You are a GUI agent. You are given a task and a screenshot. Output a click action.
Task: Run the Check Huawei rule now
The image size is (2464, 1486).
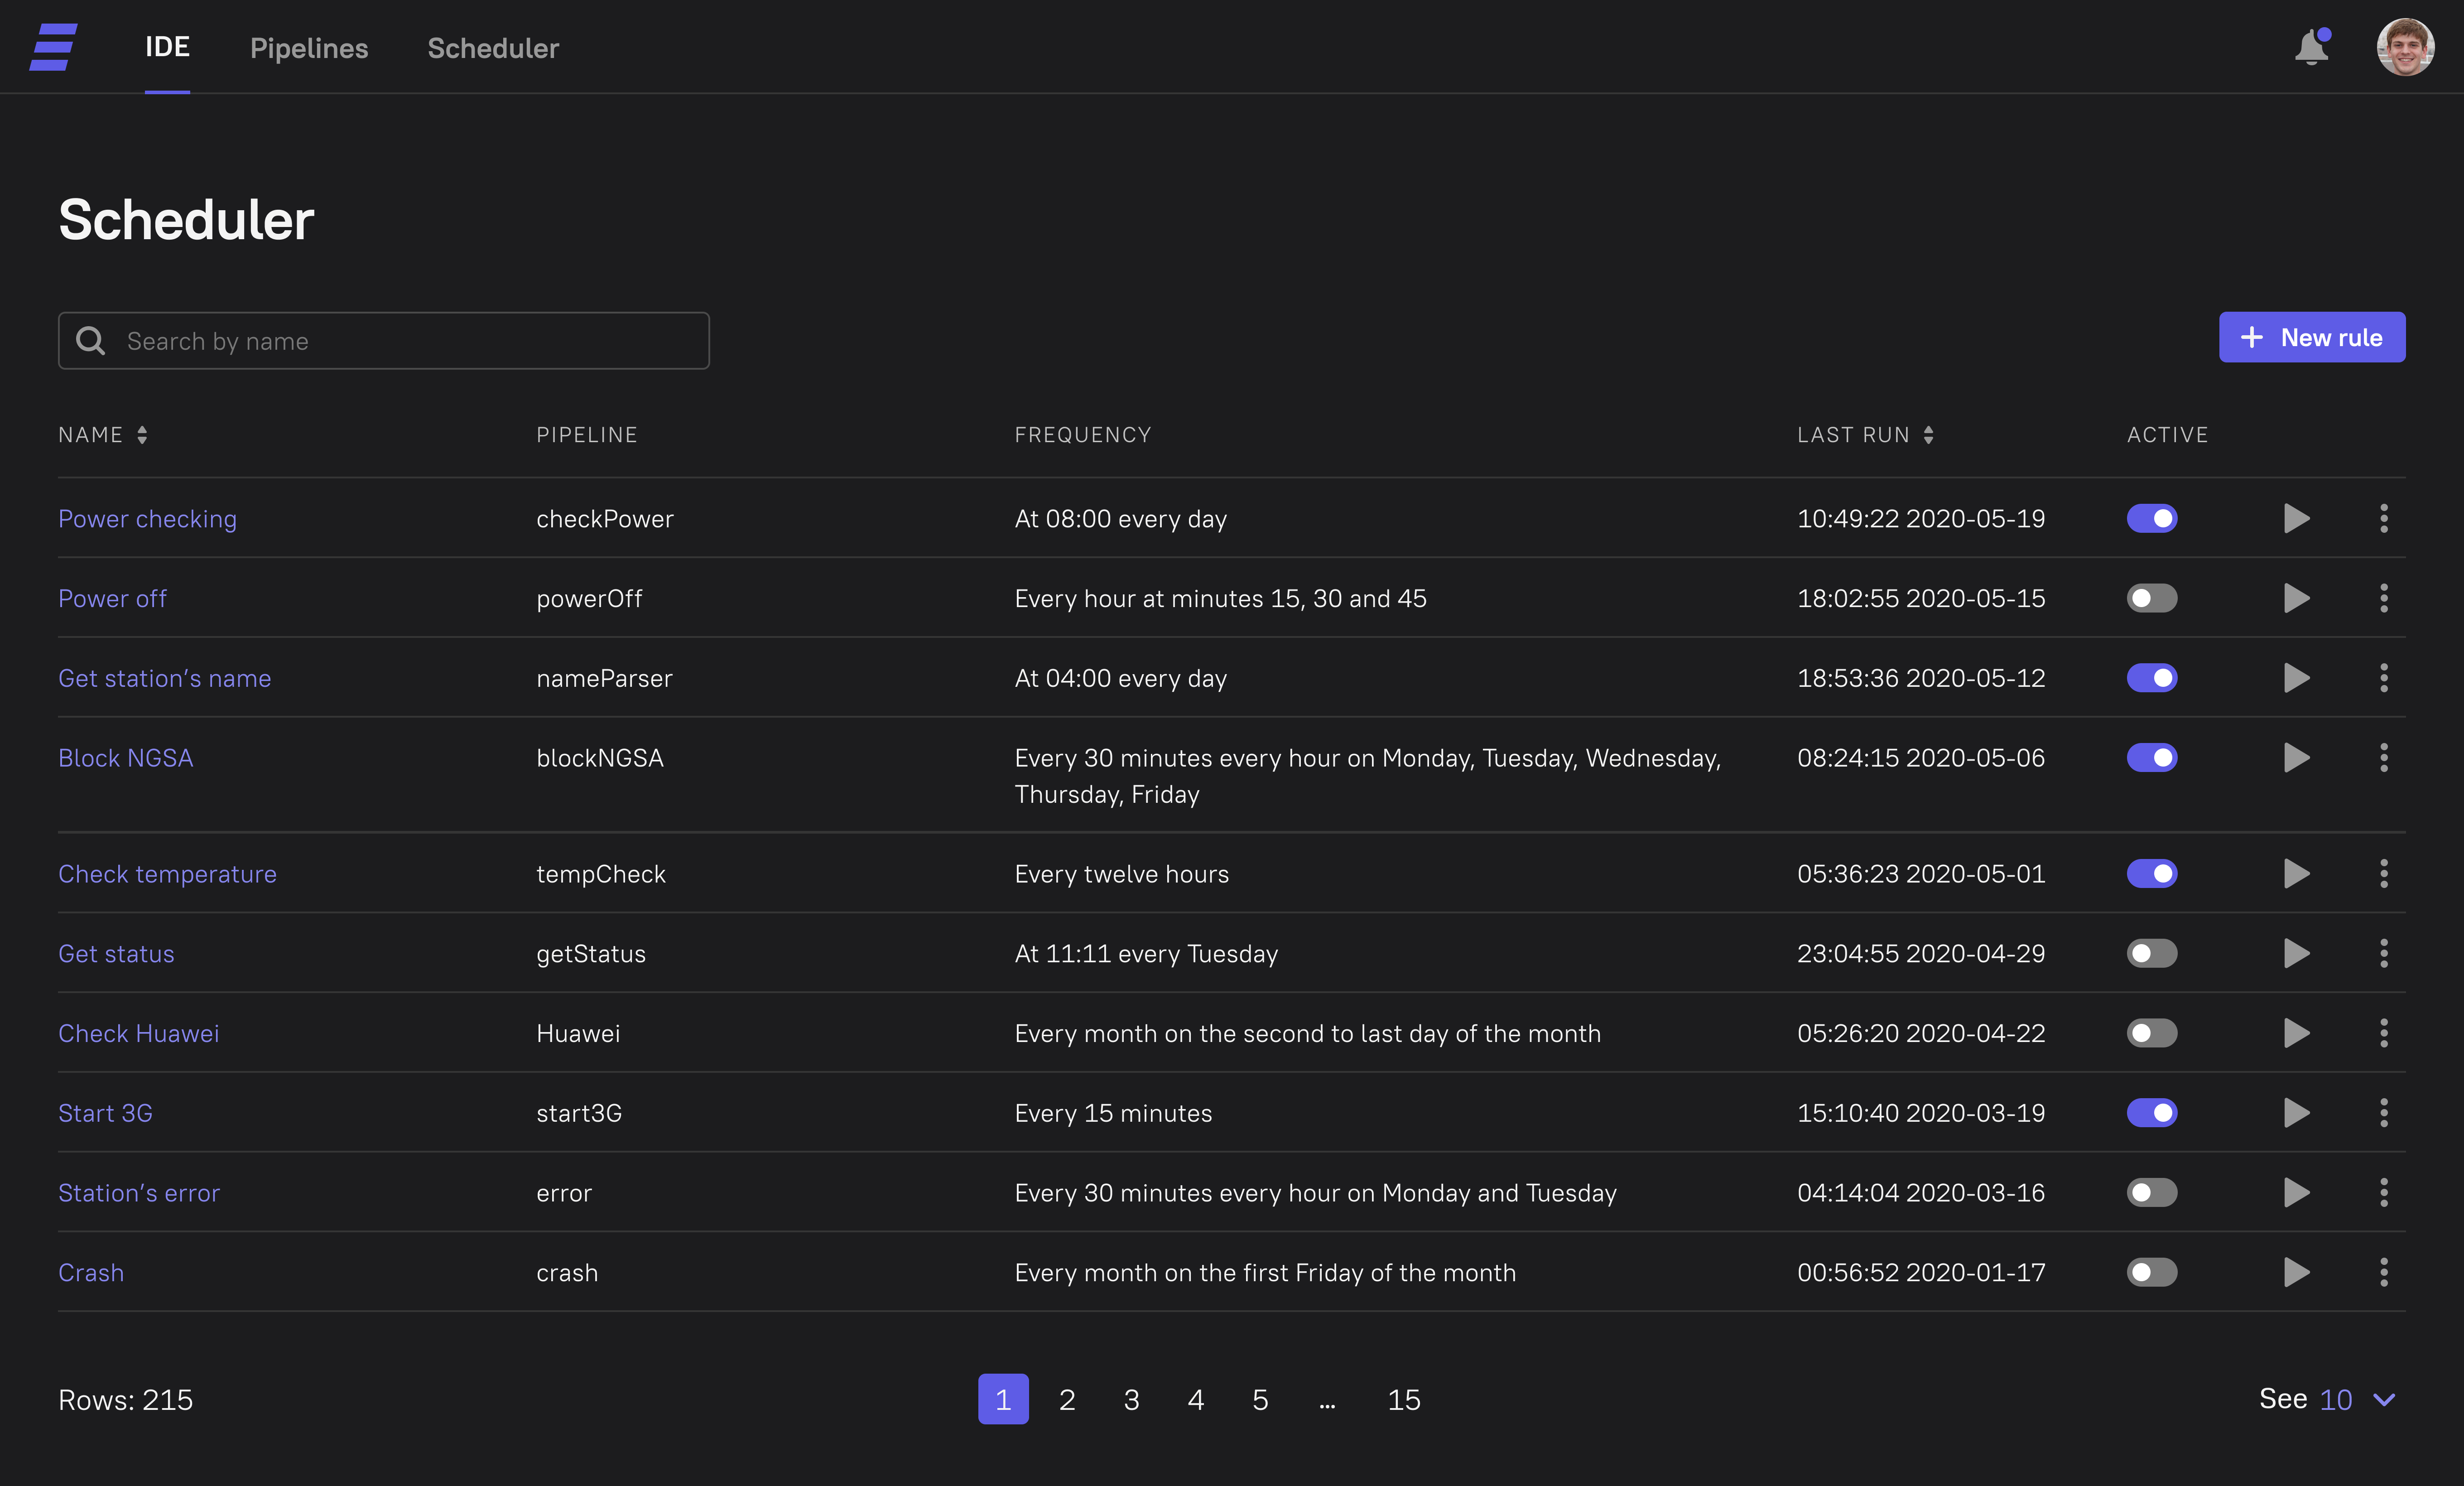[x=2296, y=1033]
